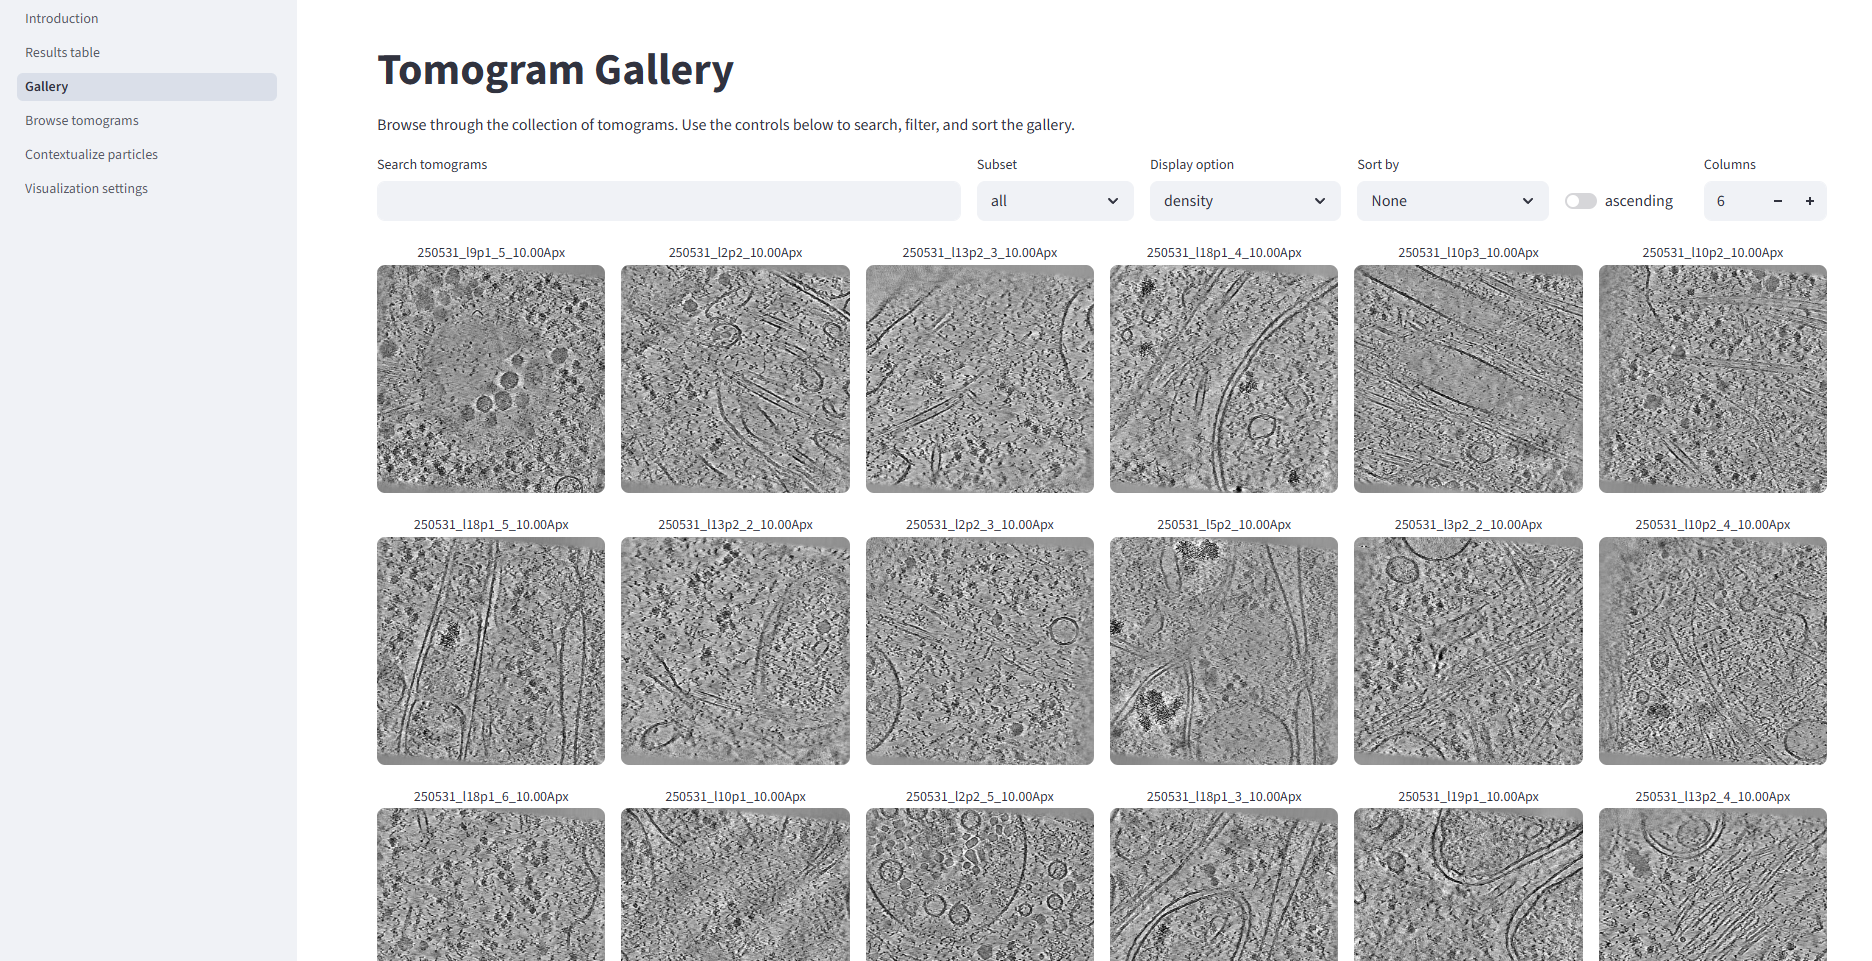
Task: Open tomogram thumbnail 250531_l10p2_4_10.00Apx
Action: 1713,651
